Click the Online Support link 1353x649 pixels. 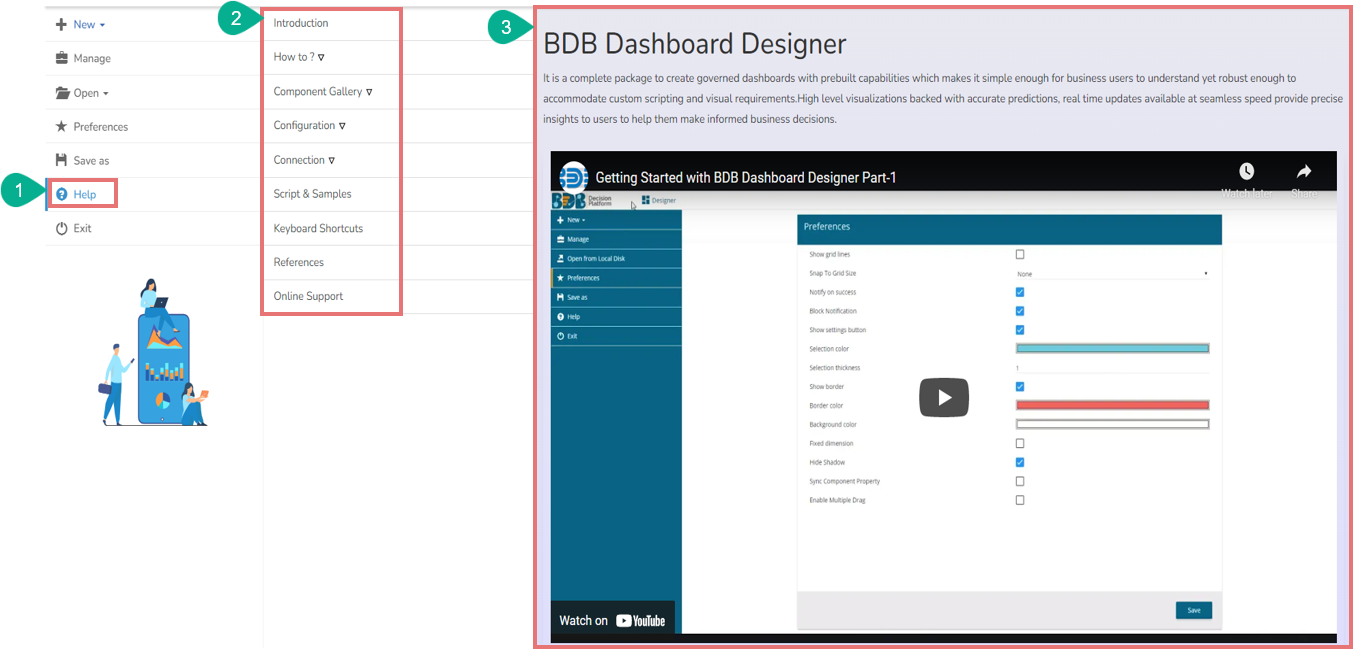(308, 296)
